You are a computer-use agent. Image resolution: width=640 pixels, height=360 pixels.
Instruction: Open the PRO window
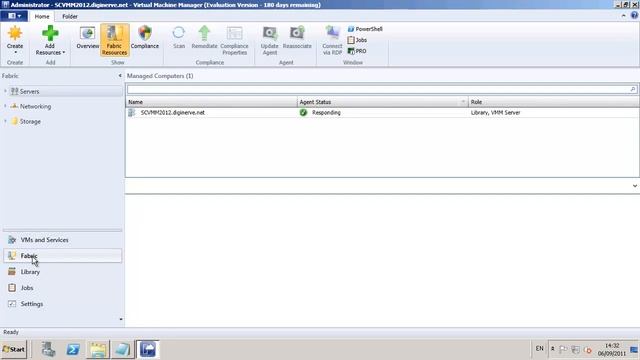click(x=357, y=51)
